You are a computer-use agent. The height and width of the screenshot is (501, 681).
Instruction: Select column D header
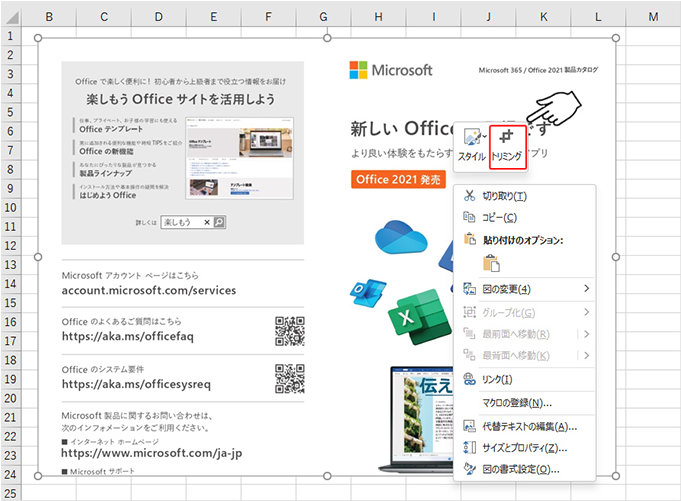159,17
